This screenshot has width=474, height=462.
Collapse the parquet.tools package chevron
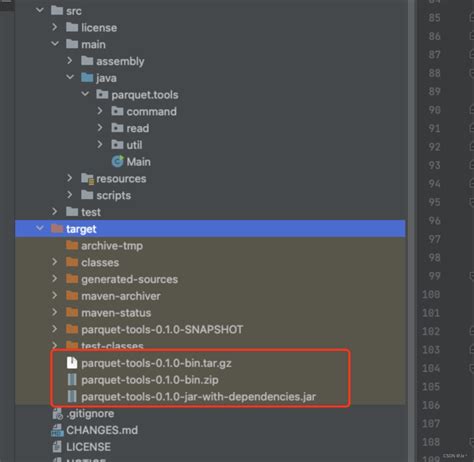(x=85, y=94)
